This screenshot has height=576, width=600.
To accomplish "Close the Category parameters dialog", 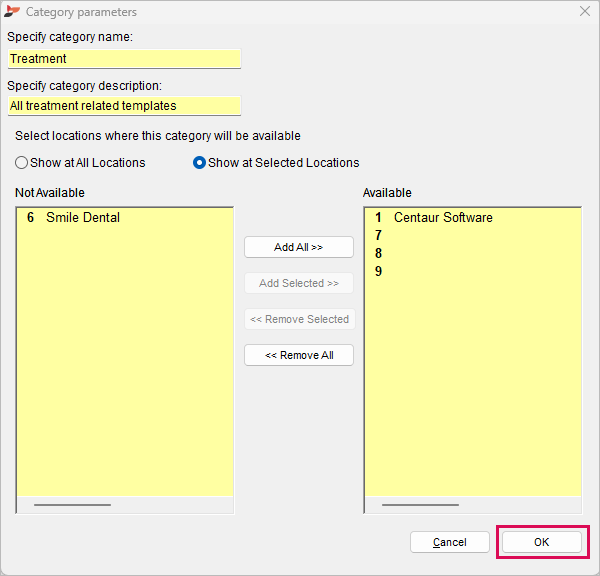I will click(x=585, y=11).
